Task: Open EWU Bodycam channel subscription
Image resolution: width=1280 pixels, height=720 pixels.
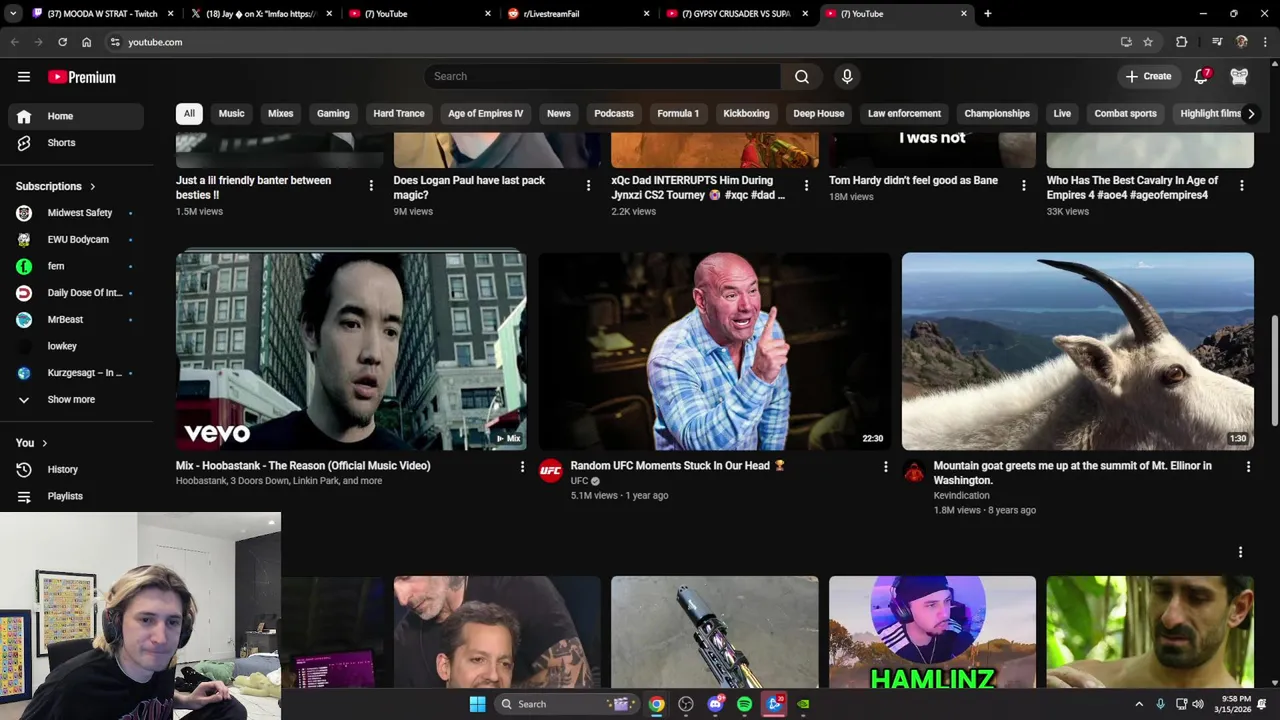Action: [76, 240]
